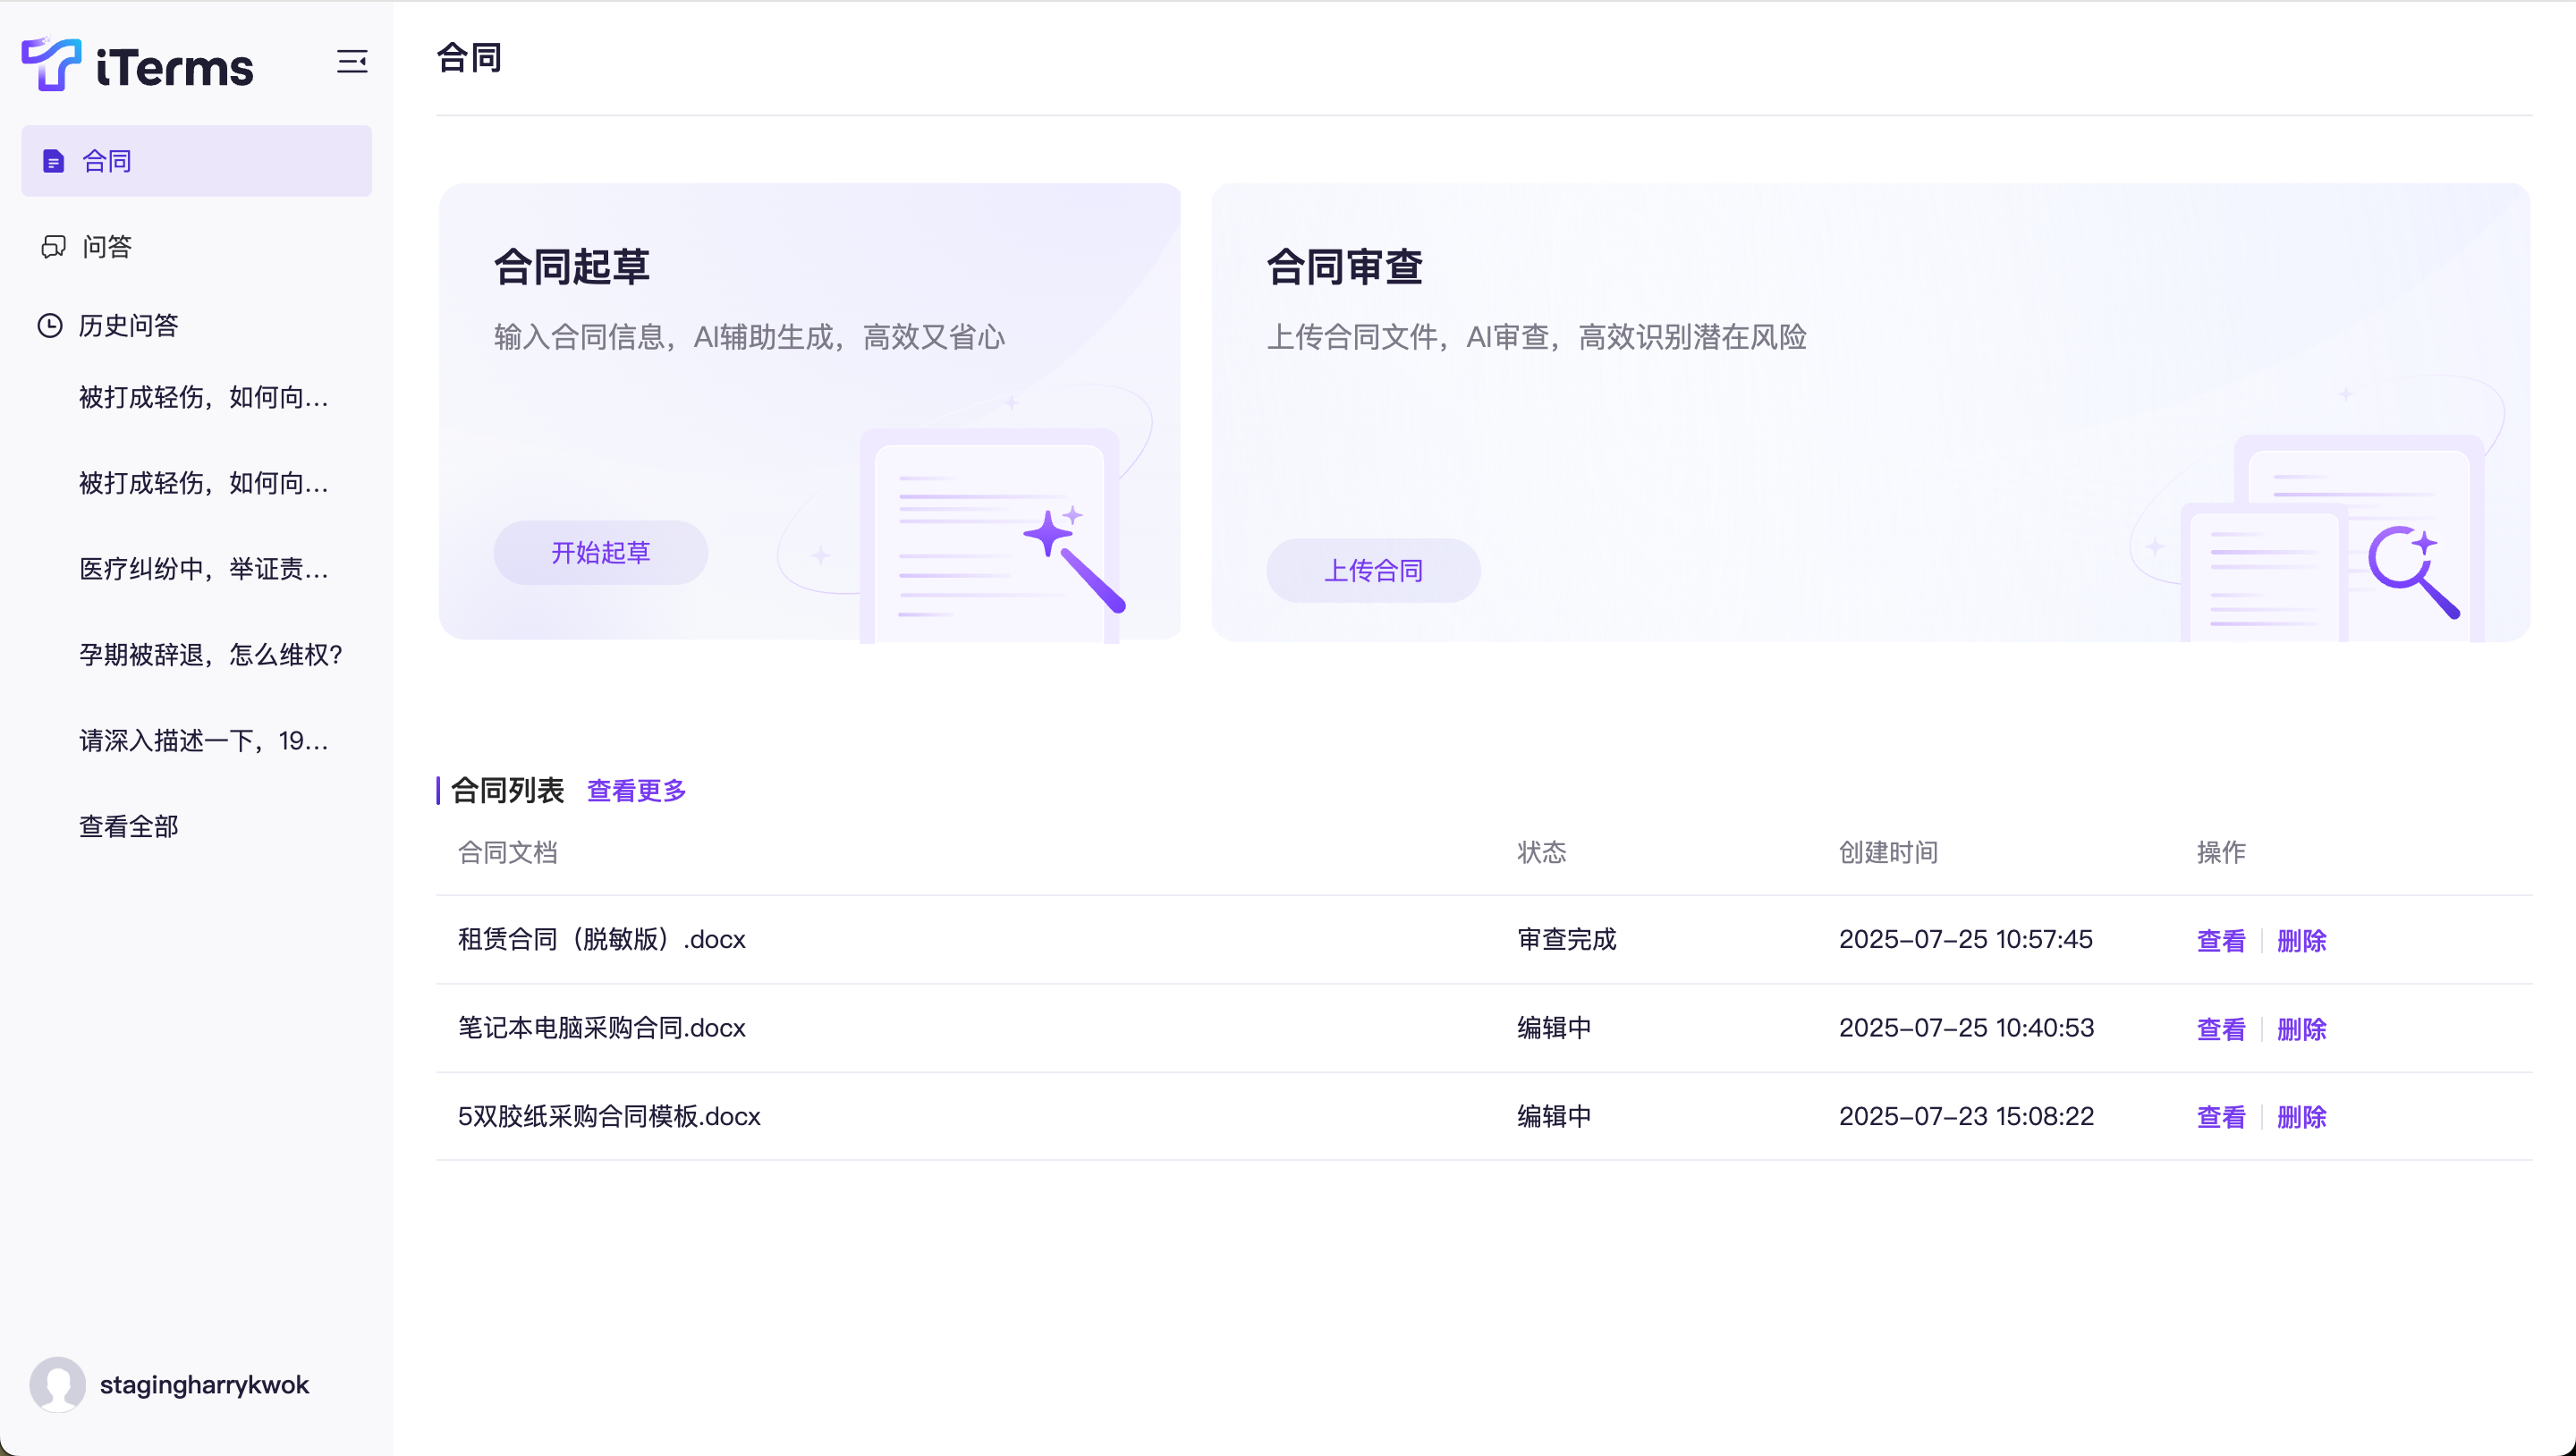Delete 笔记本电脑采购合同.docx via 删除
This screenshot has height=1456, width=2576.
coord(2301,1028)
